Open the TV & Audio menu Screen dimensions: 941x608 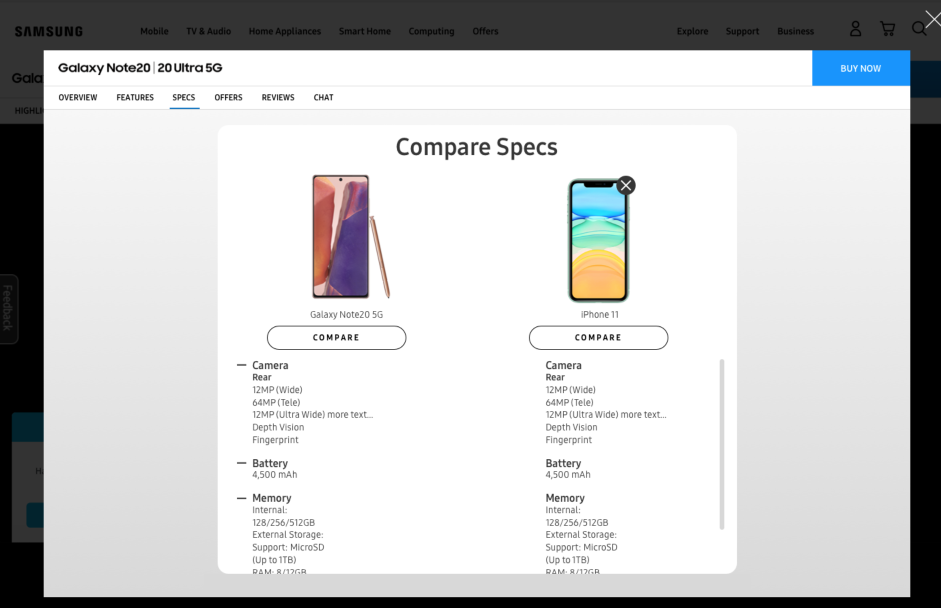[208, 31]
